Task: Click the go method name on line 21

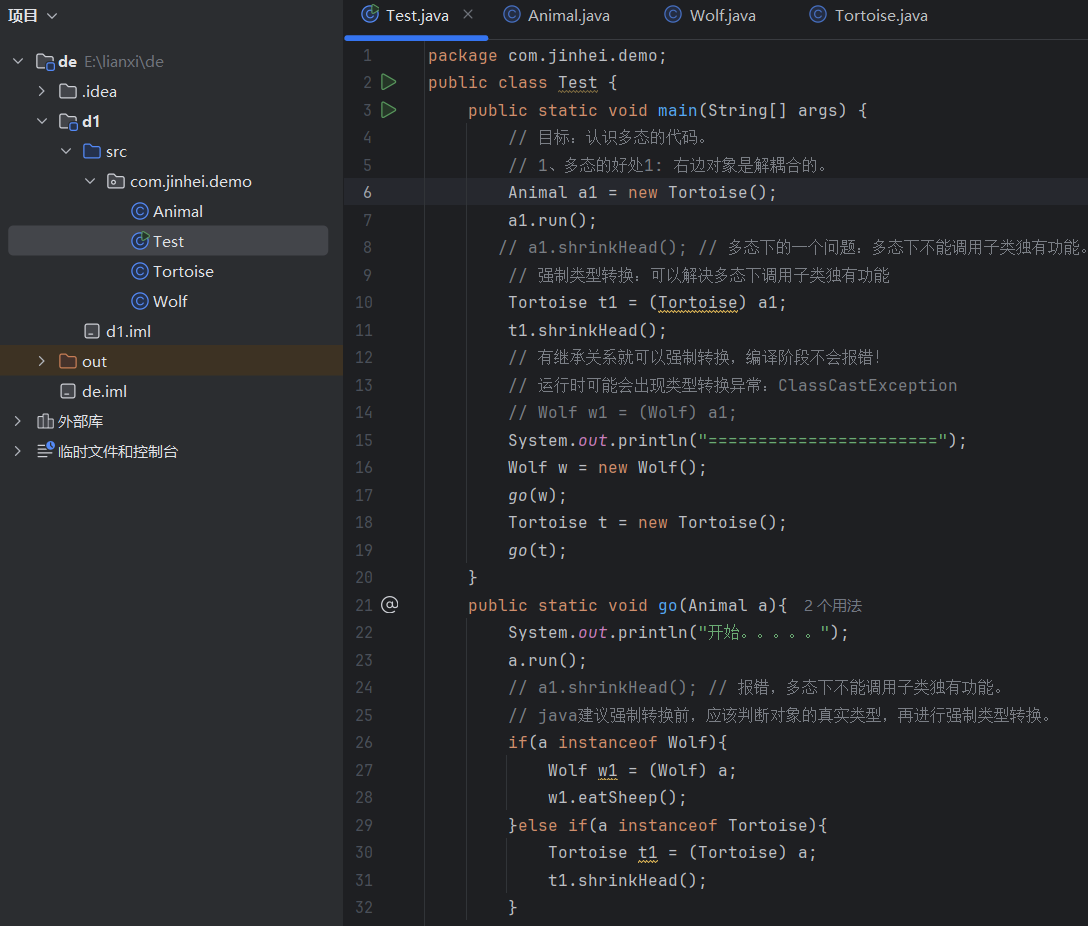Action: [x=668, y=606]
